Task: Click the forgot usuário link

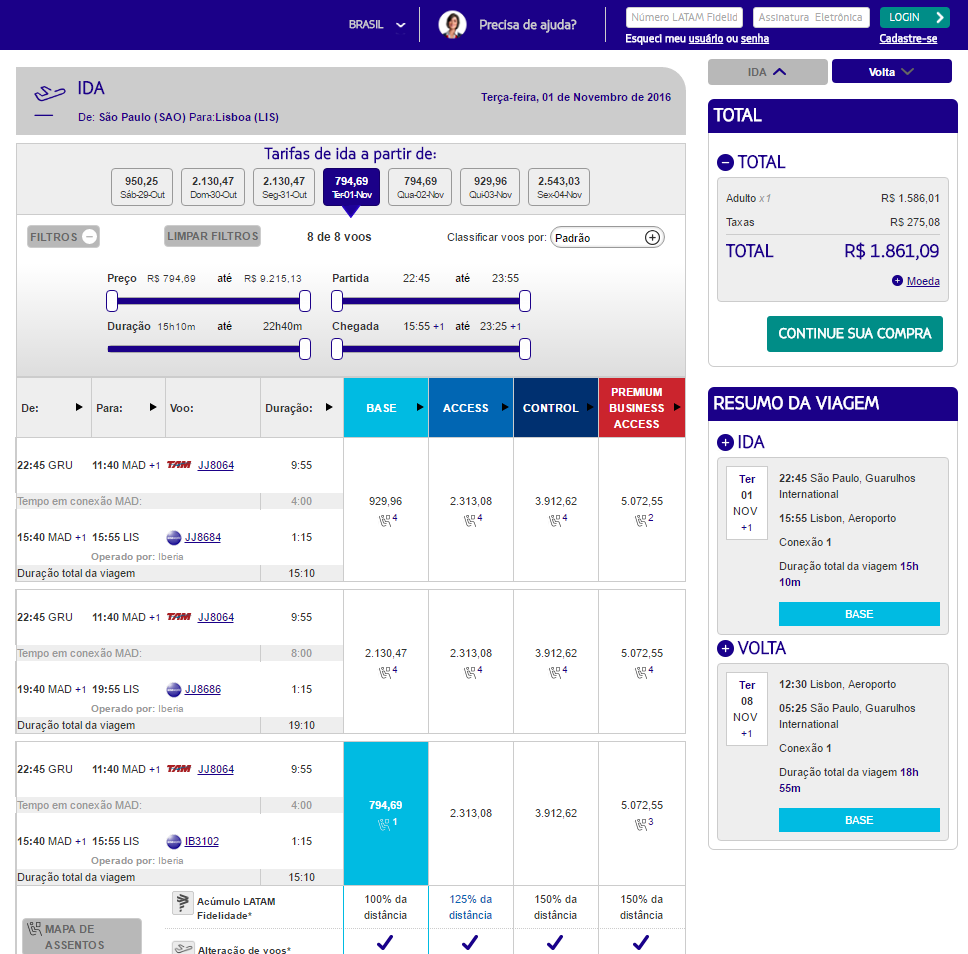Action: pyautogui.click(x=706, y=39)
